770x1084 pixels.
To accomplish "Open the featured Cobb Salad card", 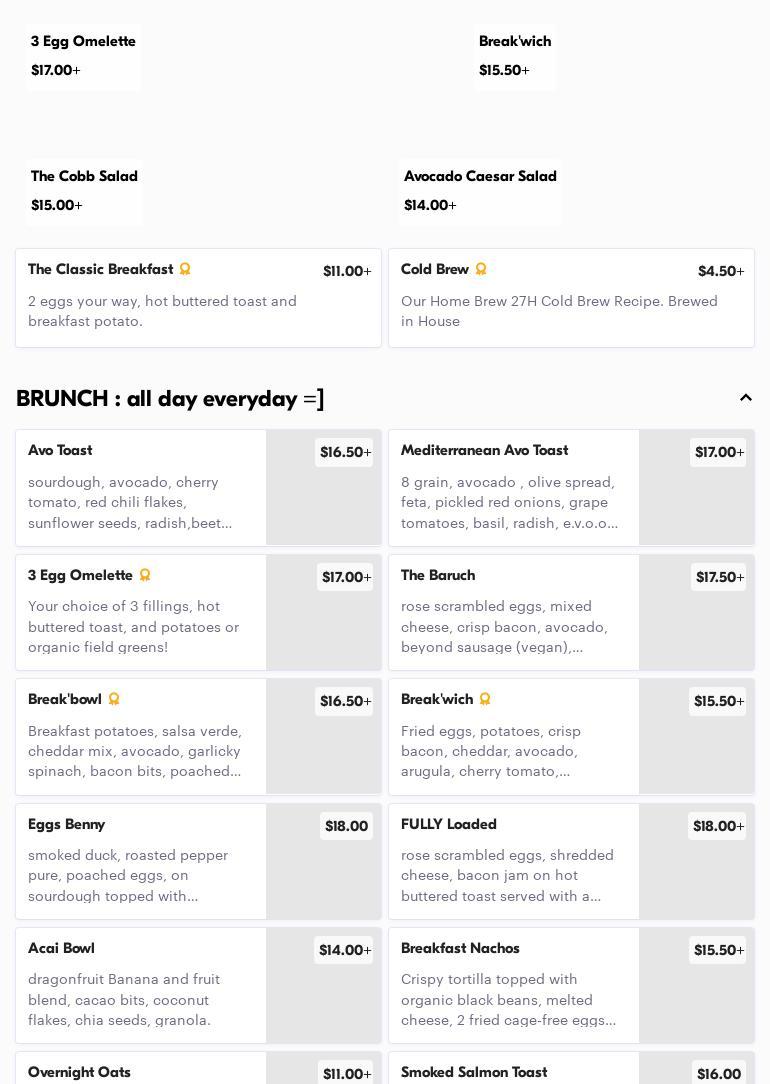I will coord(84,190).
